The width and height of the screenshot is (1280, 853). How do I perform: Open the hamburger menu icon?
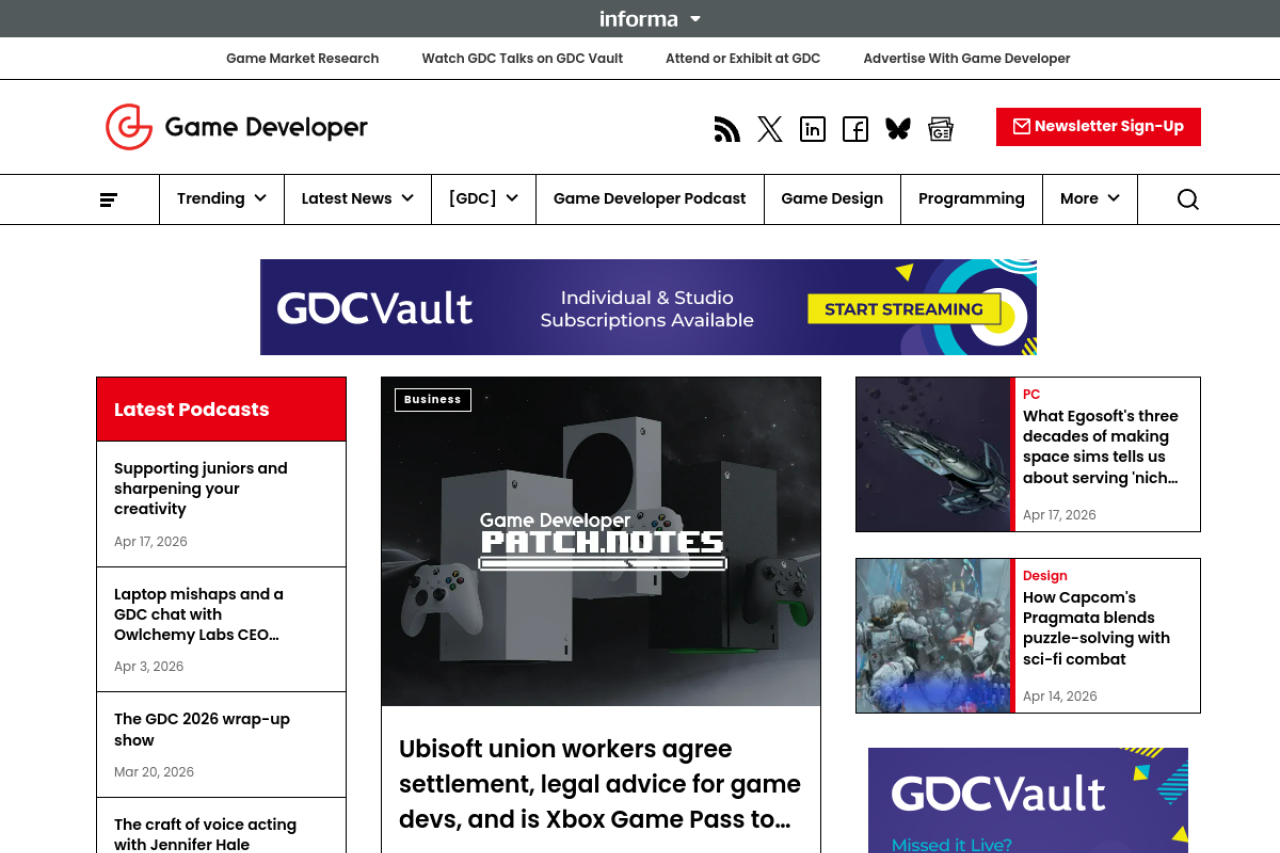109,200
